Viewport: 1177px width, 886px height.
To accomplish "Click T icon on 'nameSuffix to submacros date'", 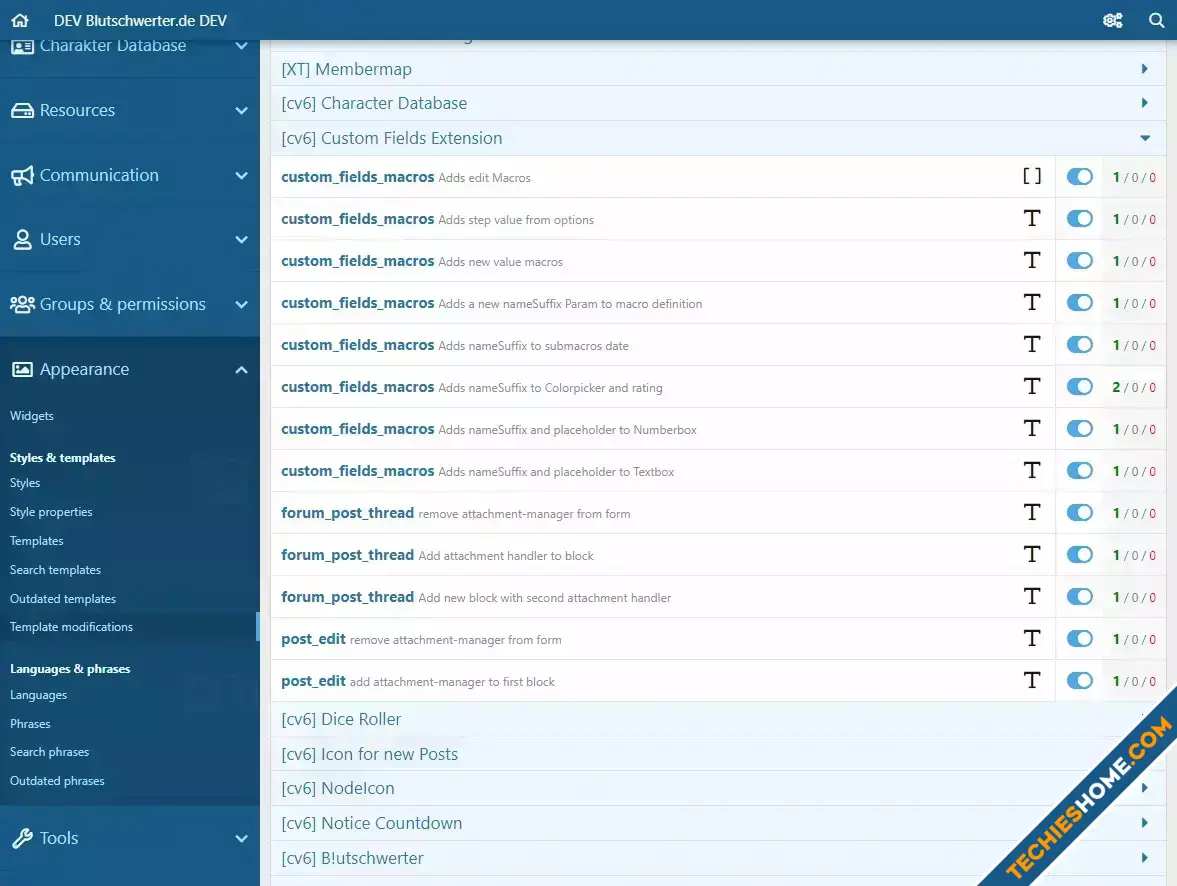I will [x=1032, y=345].
